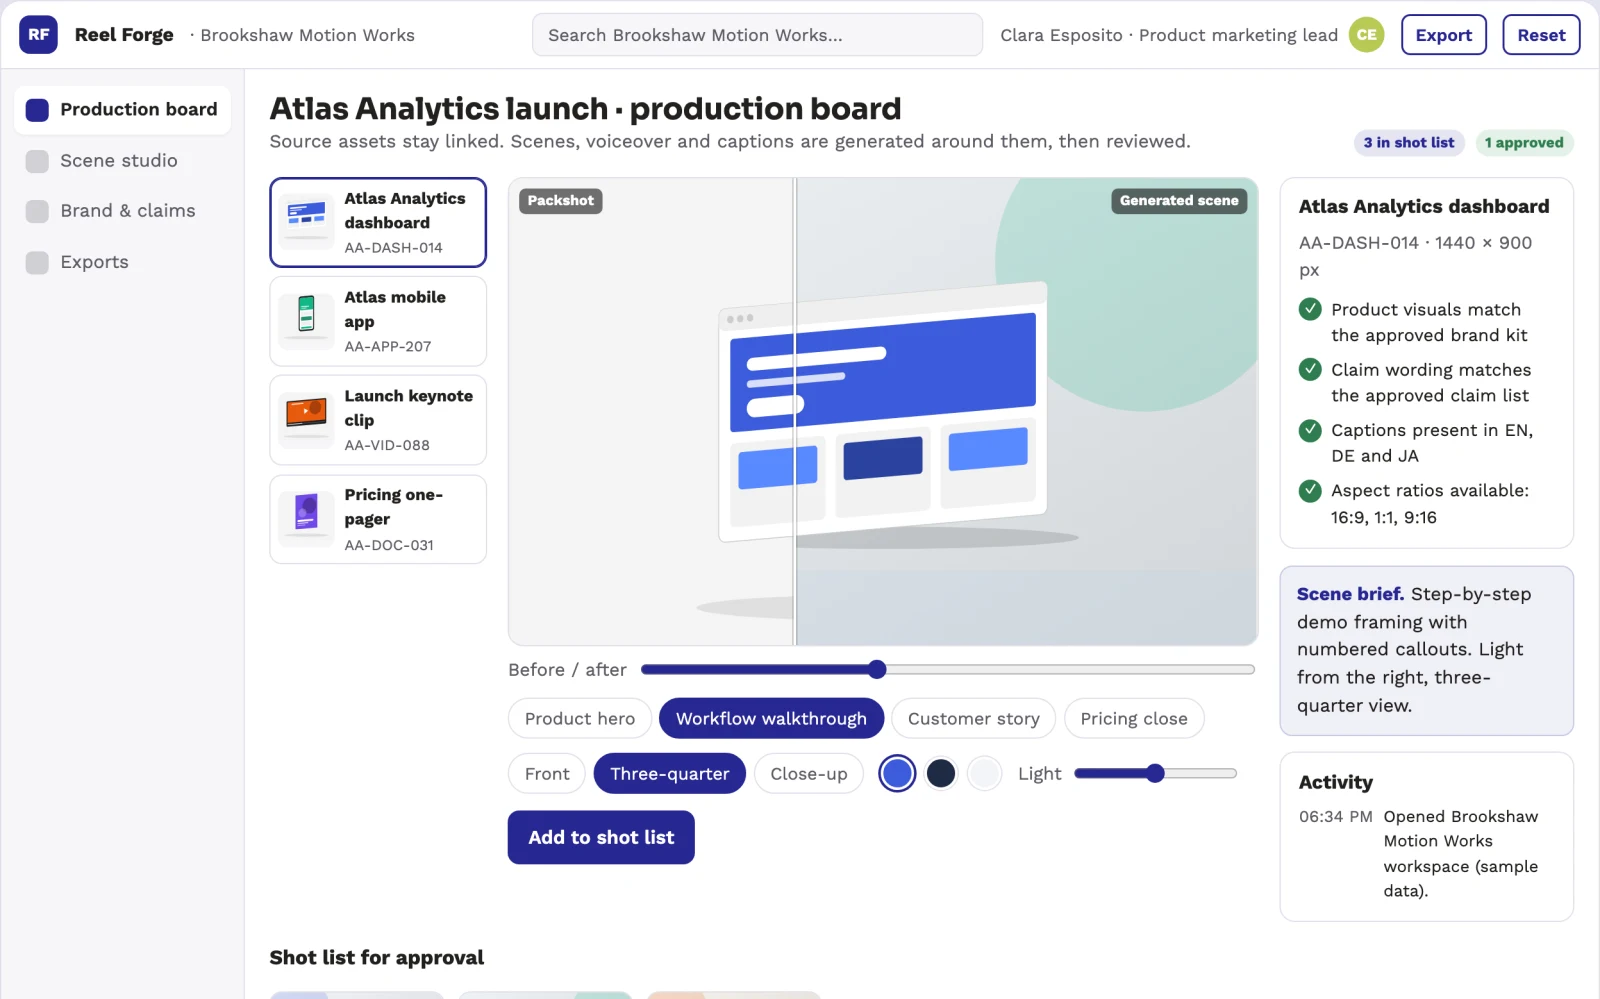Click the Scene studio sidebar icon
The height and width of the screenshot is (999, 1600).
pos(37,161)
